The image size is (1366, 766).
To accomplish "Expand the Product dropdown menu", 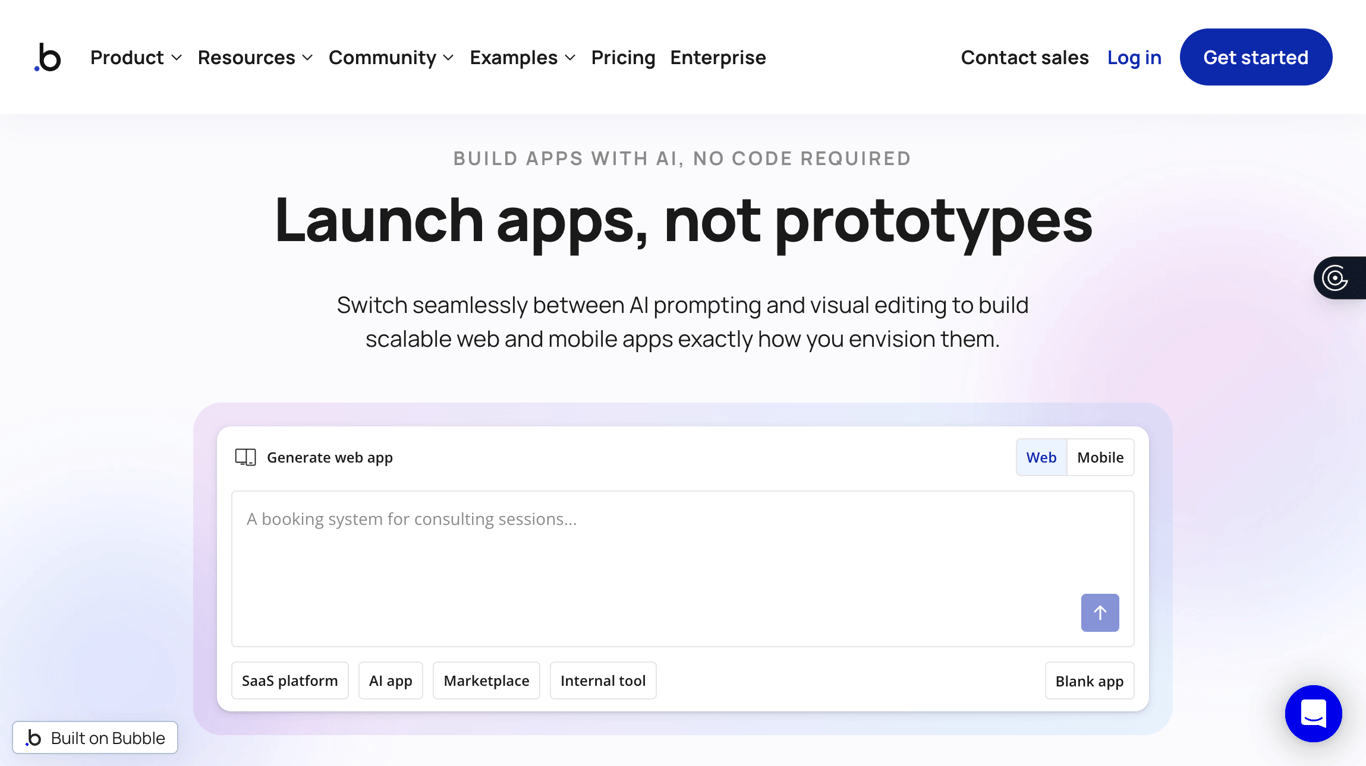I will [x=135, y=57].
